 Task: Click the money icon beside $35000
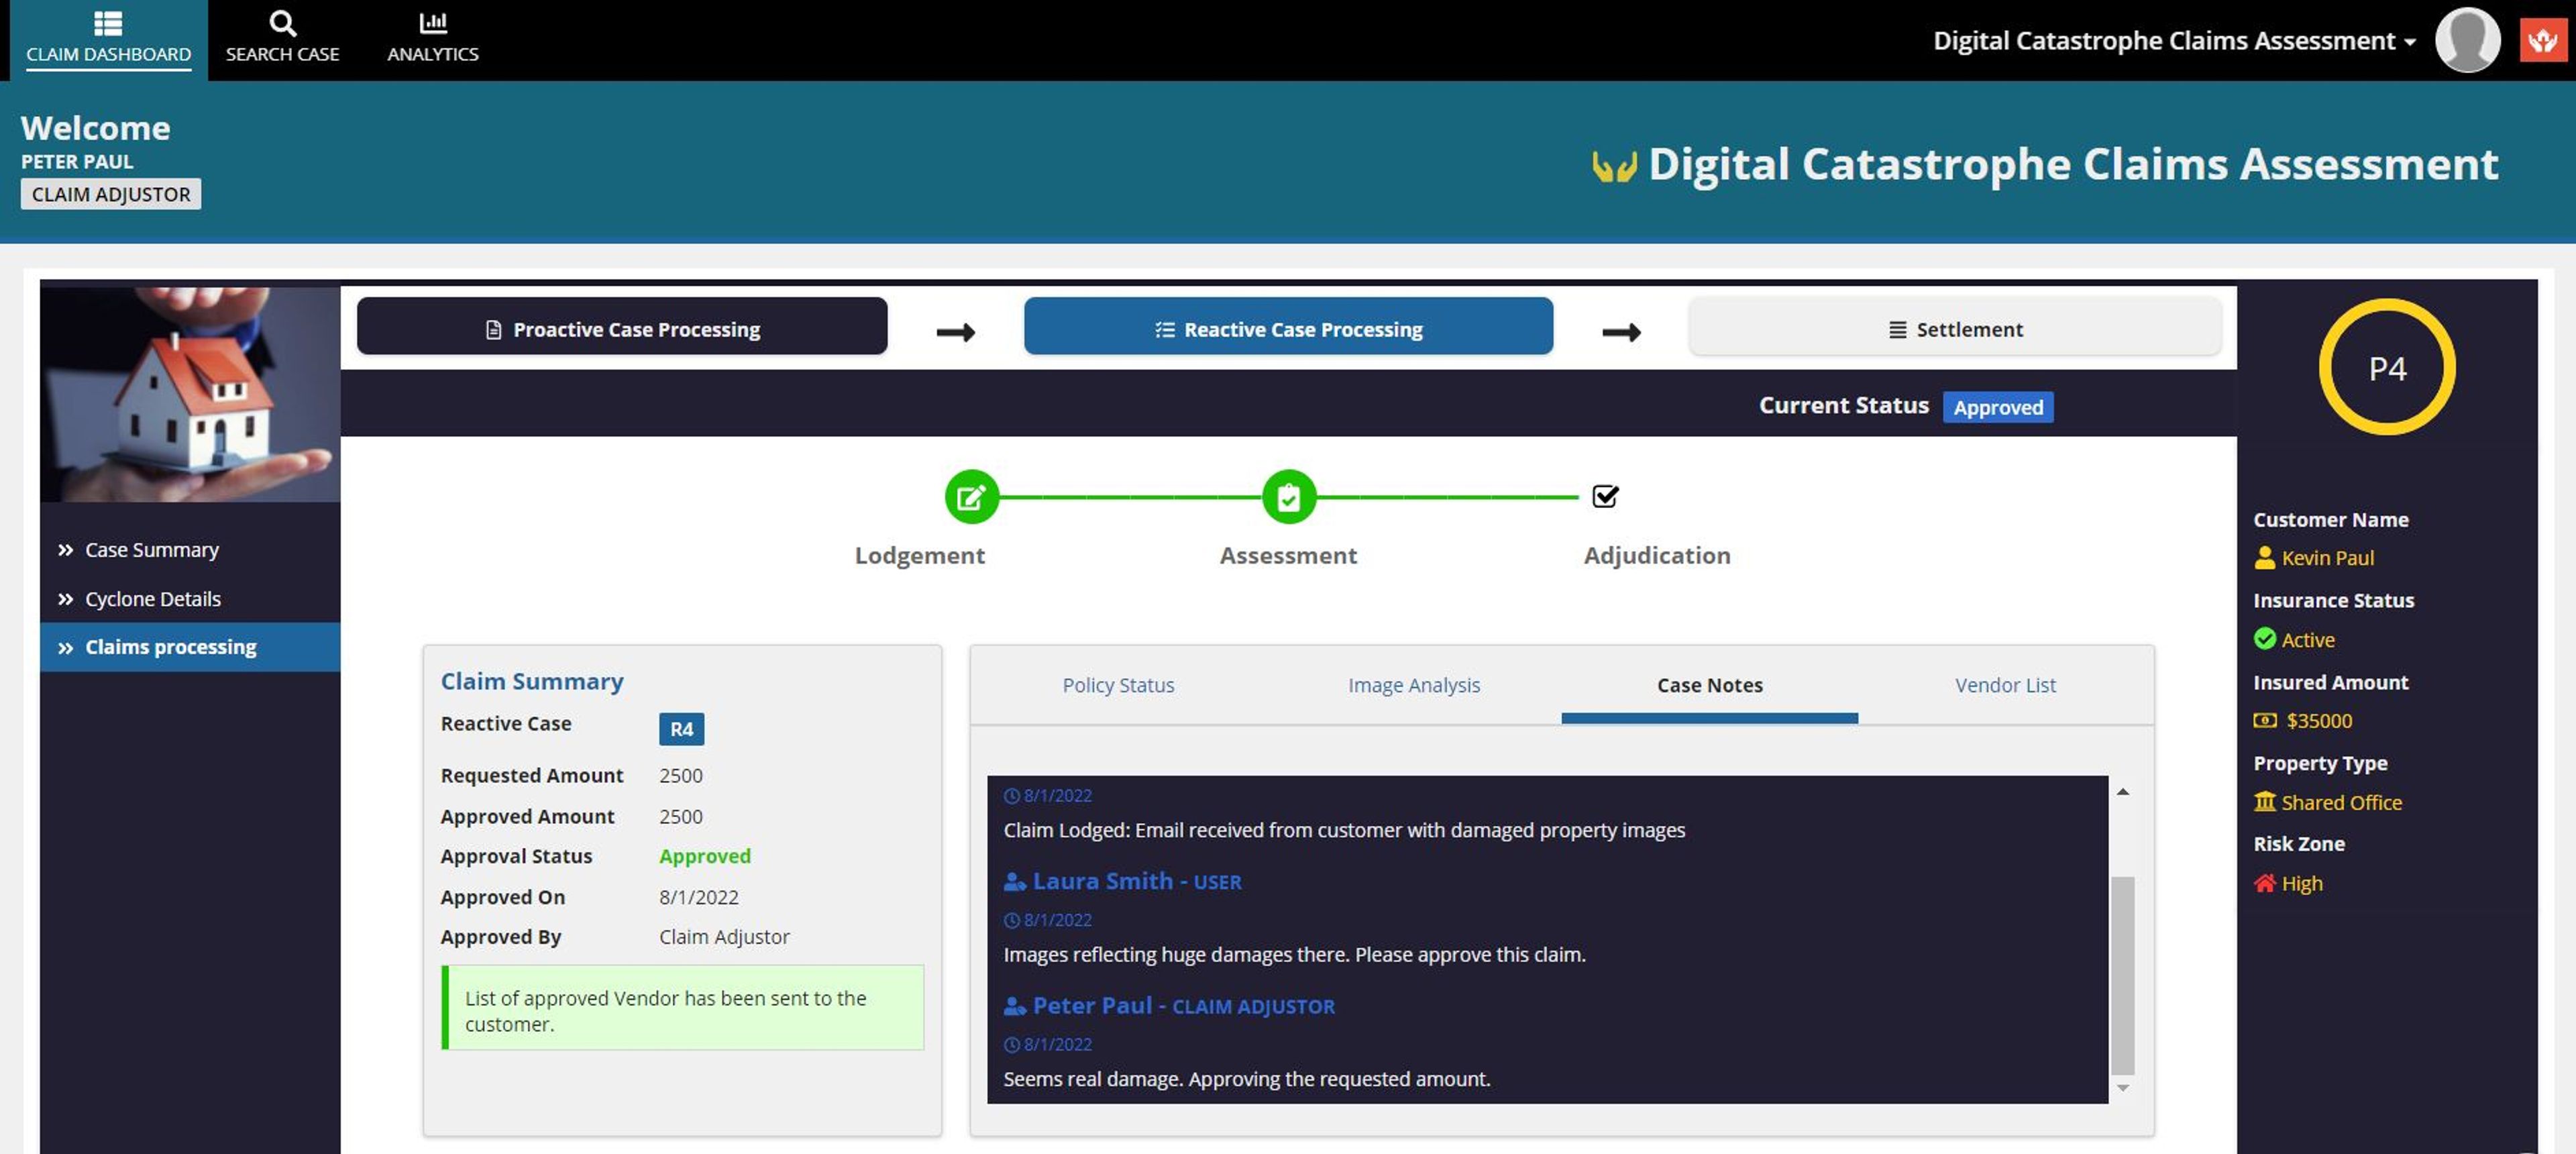pos(2265,721)
